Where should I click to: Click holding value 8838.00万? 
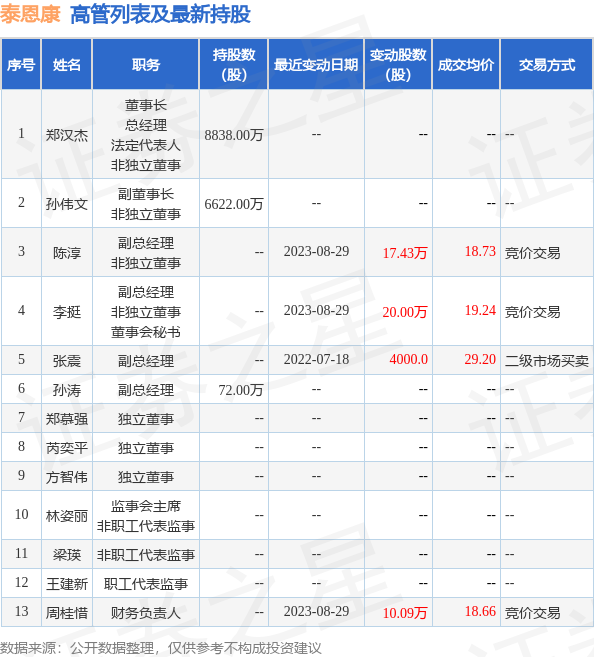pyautogui.click(x=234, y=135)
